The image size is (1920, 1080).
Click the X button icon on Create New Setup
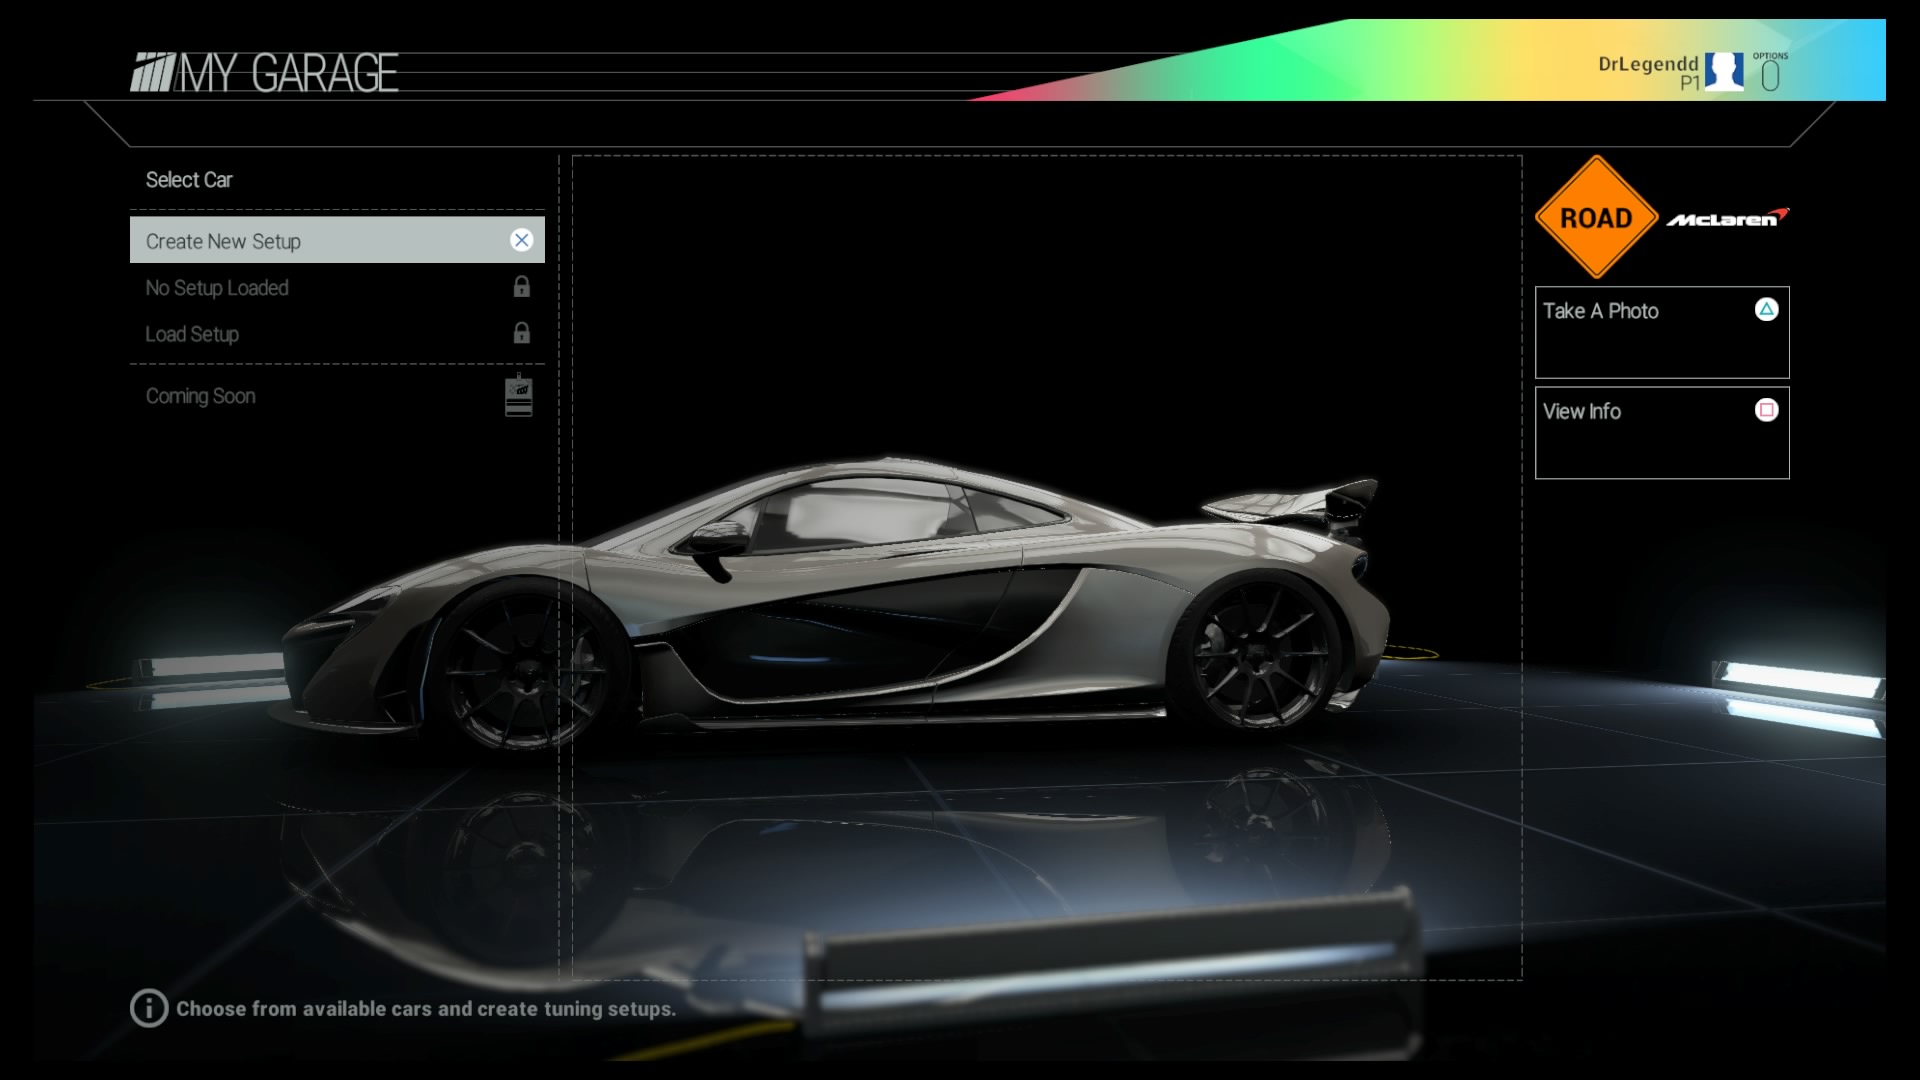(x=521, y=240)
